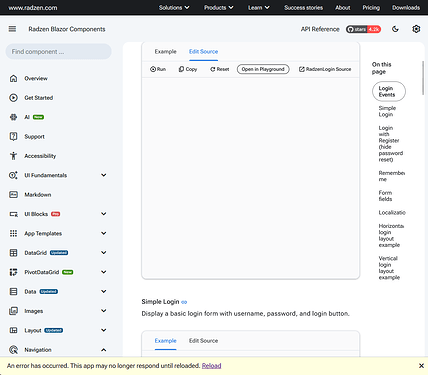Reset the edited source
Image resolution: width=428 pixels, height=375 pixels.
click(x=220, y=69)
